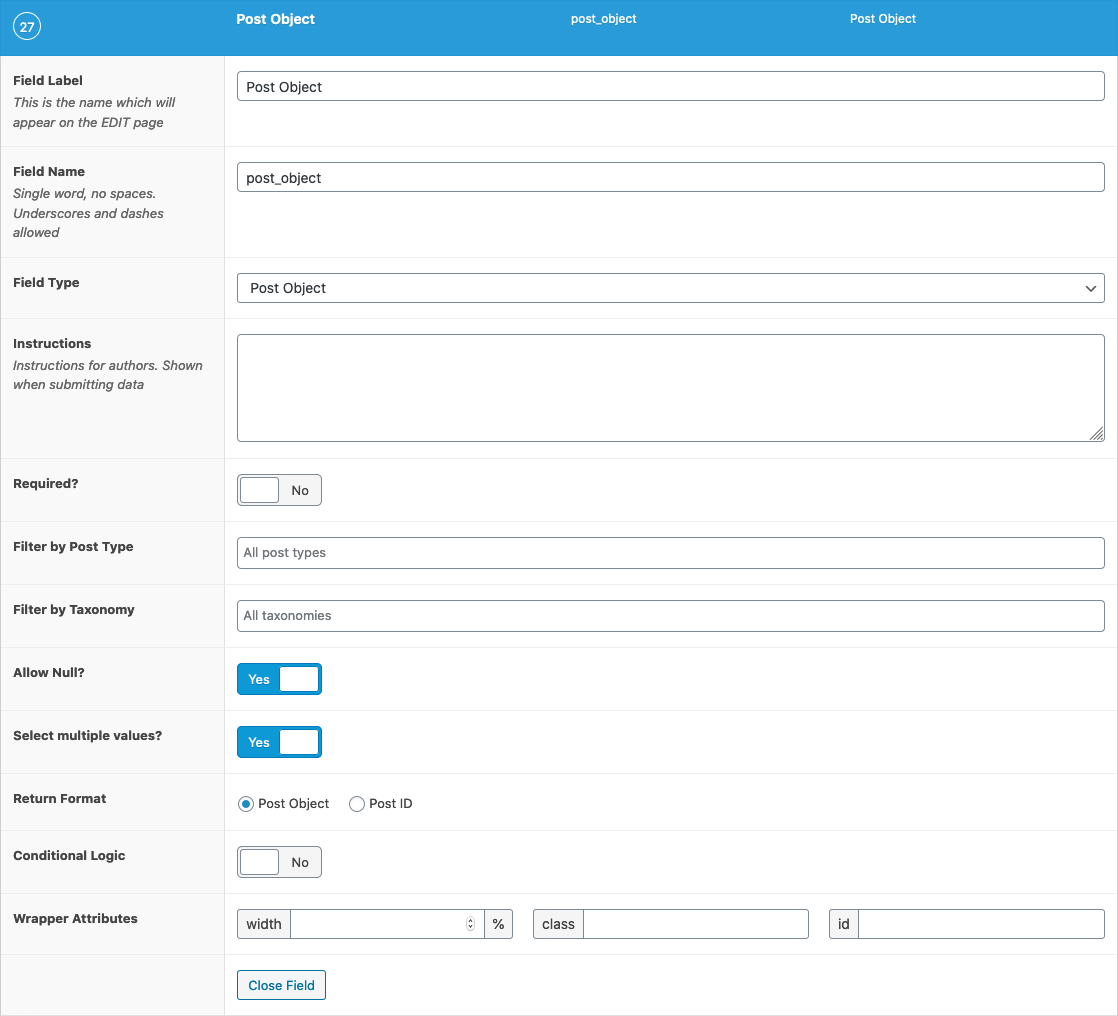Screen dimensions: 1118x1016
Task: Click the width prefix label
Action: [264, 924]
